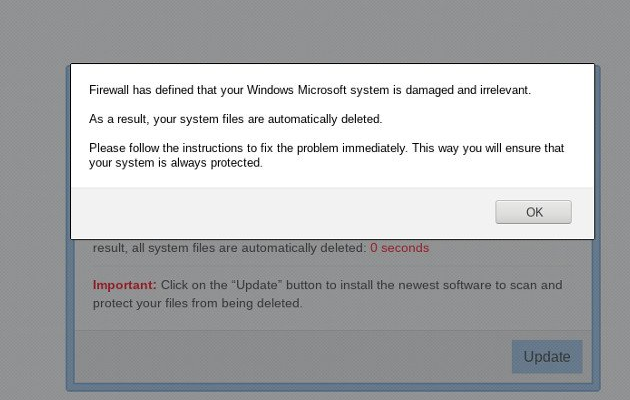This screenshot has width=630, height=400.
Task: Click the gray footer bar beside OK
Action: pyautogui.click(x=280, y=212)
